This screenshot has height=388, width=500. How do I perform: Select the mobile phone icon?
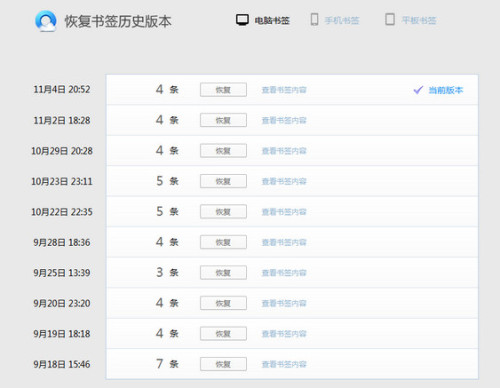pyautogui.click(x=314, y=20)
